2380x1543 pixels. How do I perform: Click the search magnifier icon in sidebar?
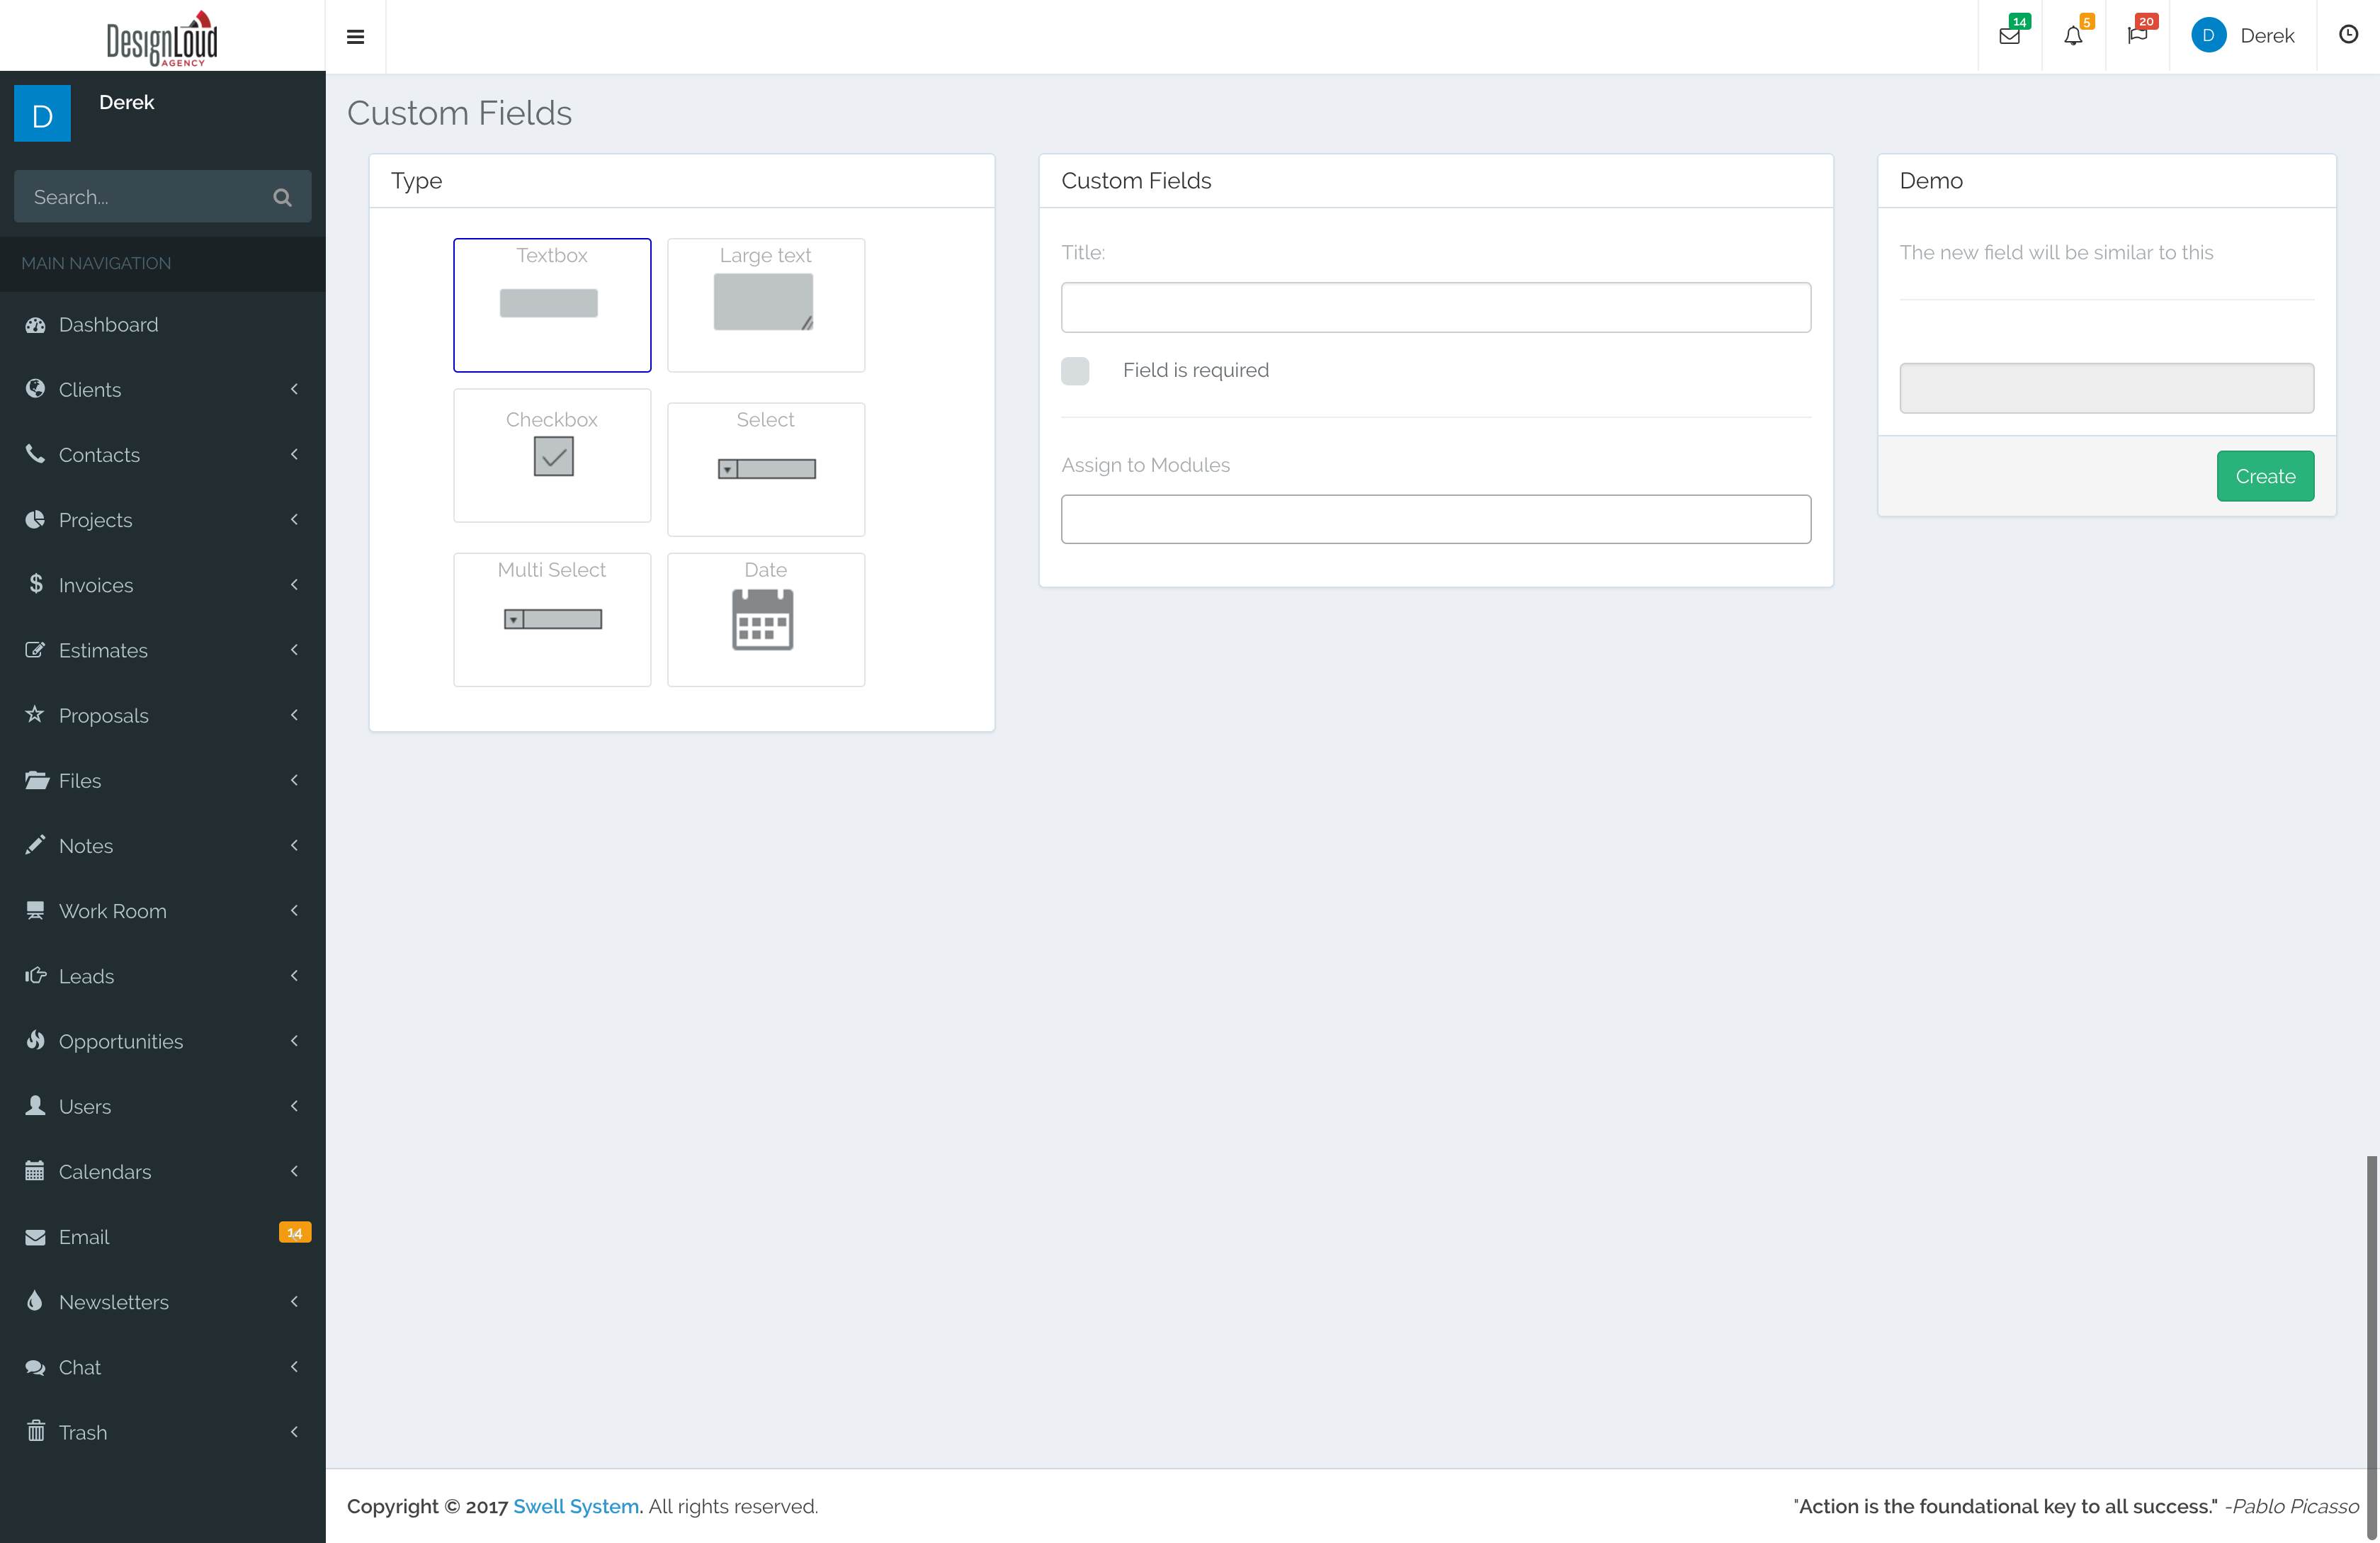click(283, 197)
